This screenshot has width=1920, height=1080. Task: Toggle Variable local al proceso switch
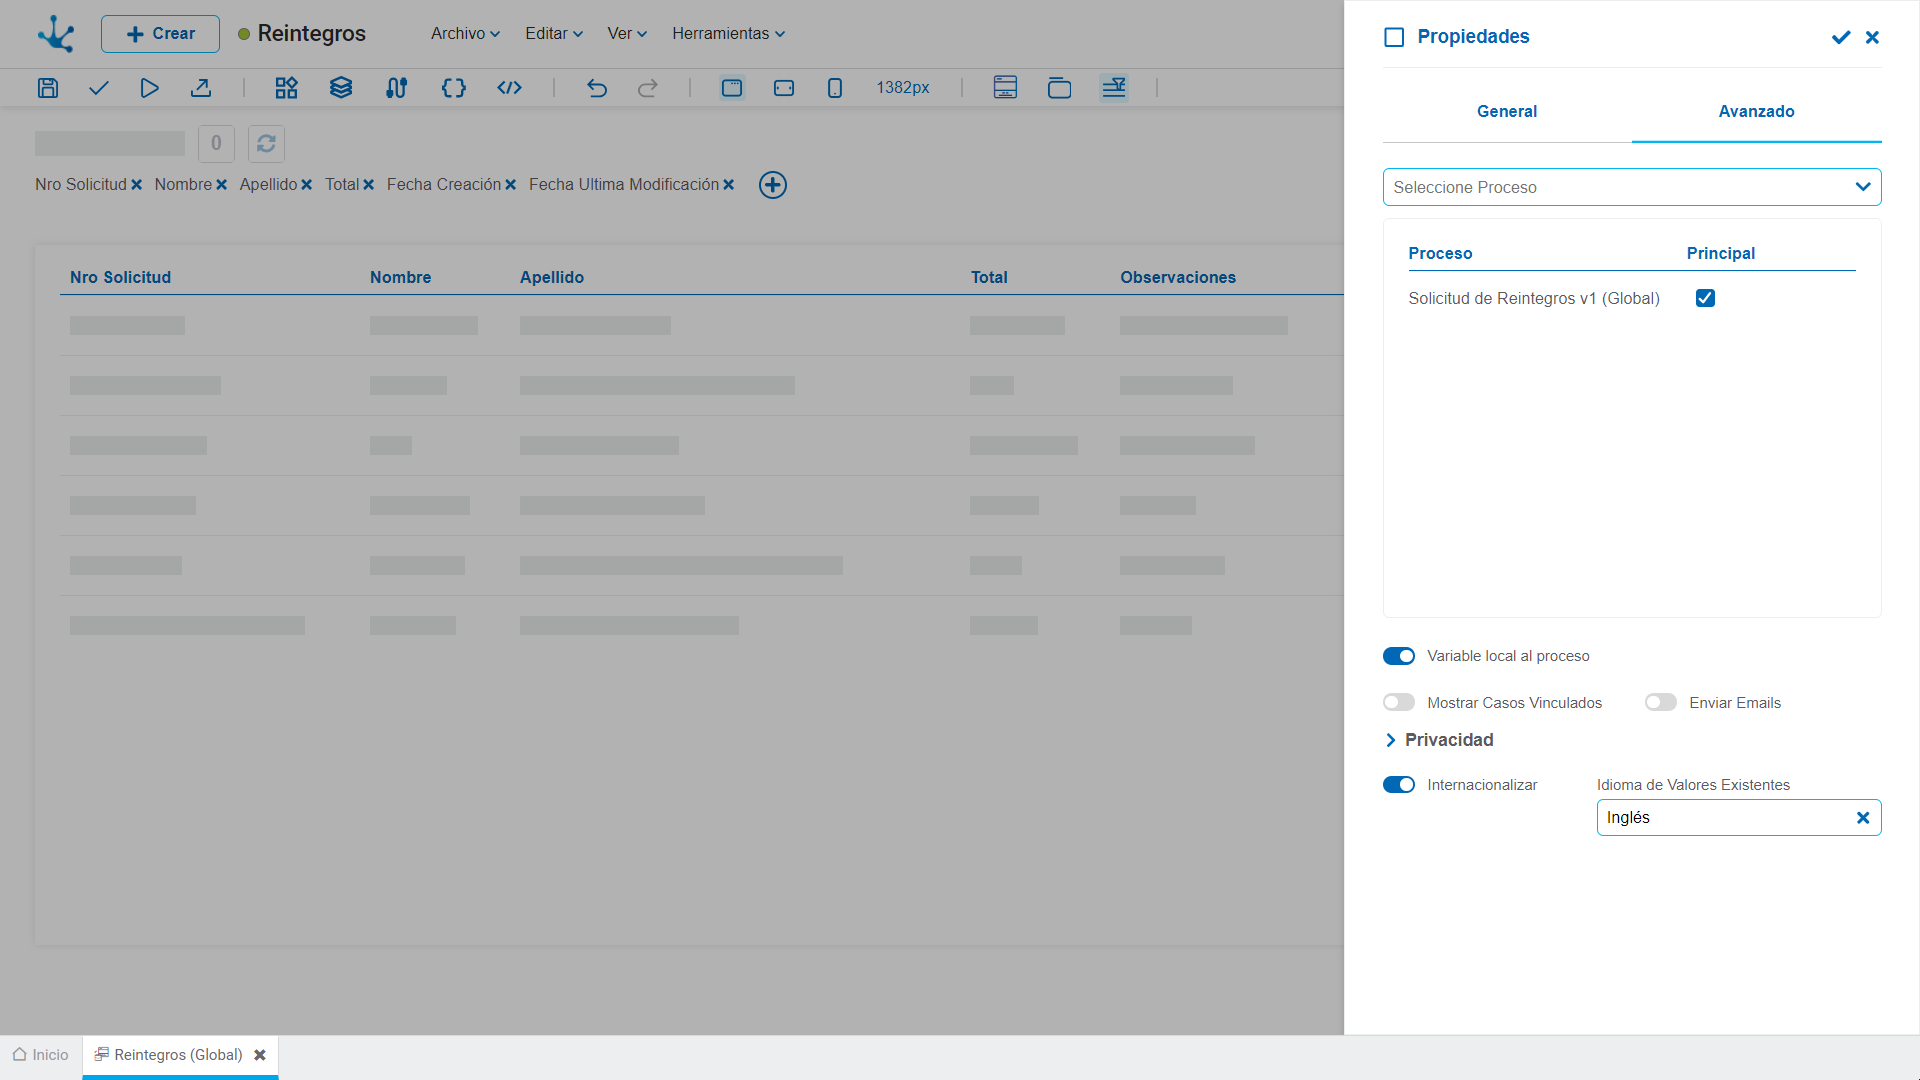click(x=1399, y=656)
